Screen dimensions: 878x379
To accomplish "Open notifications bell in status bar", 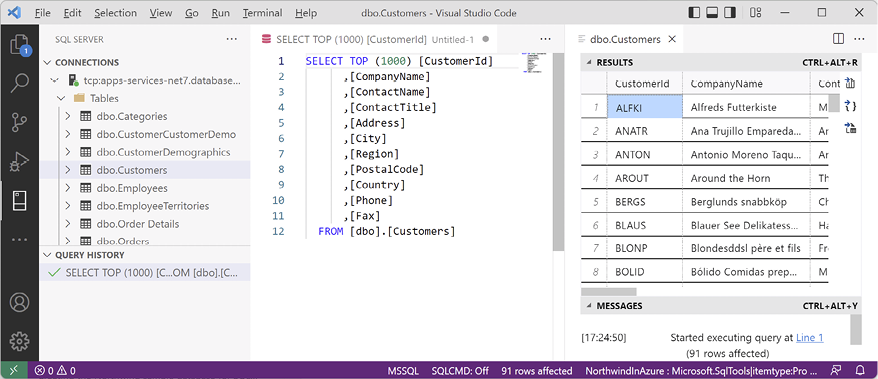I will click(x=860, y=371).
